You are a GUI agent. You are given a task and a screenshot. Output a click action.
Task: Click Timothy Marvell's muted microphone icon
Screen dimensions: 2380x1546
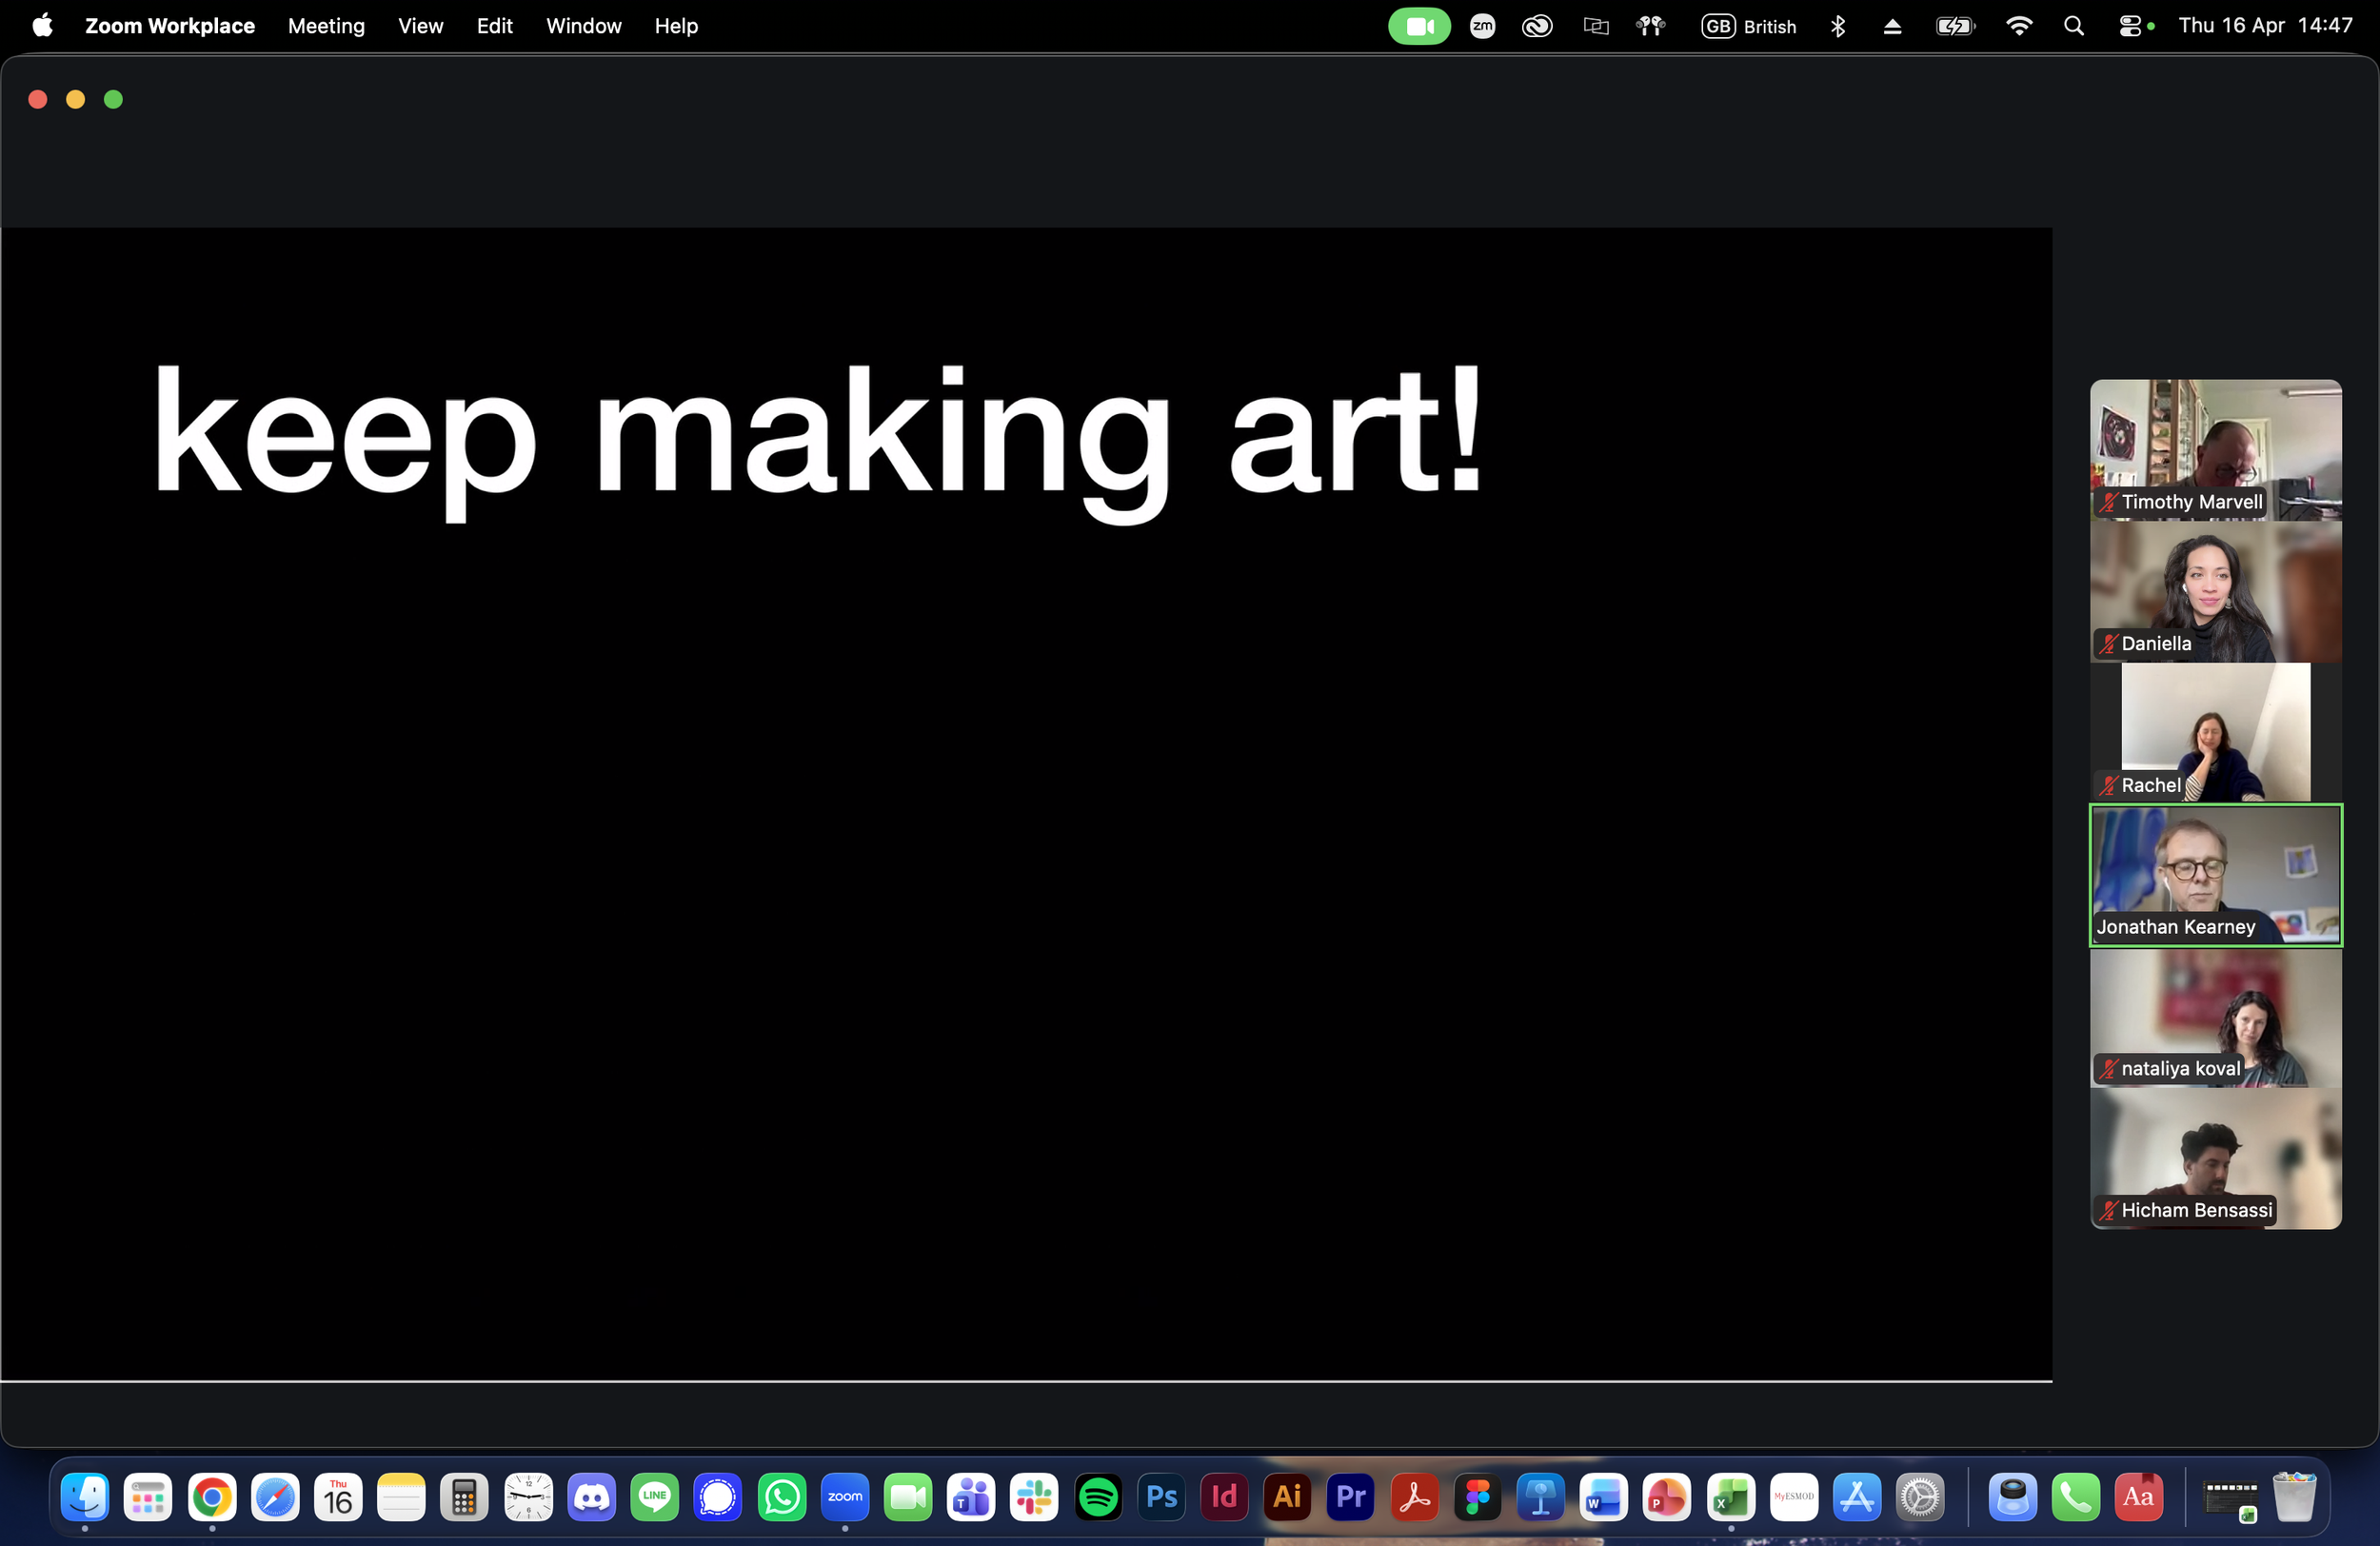point(2108,502)
